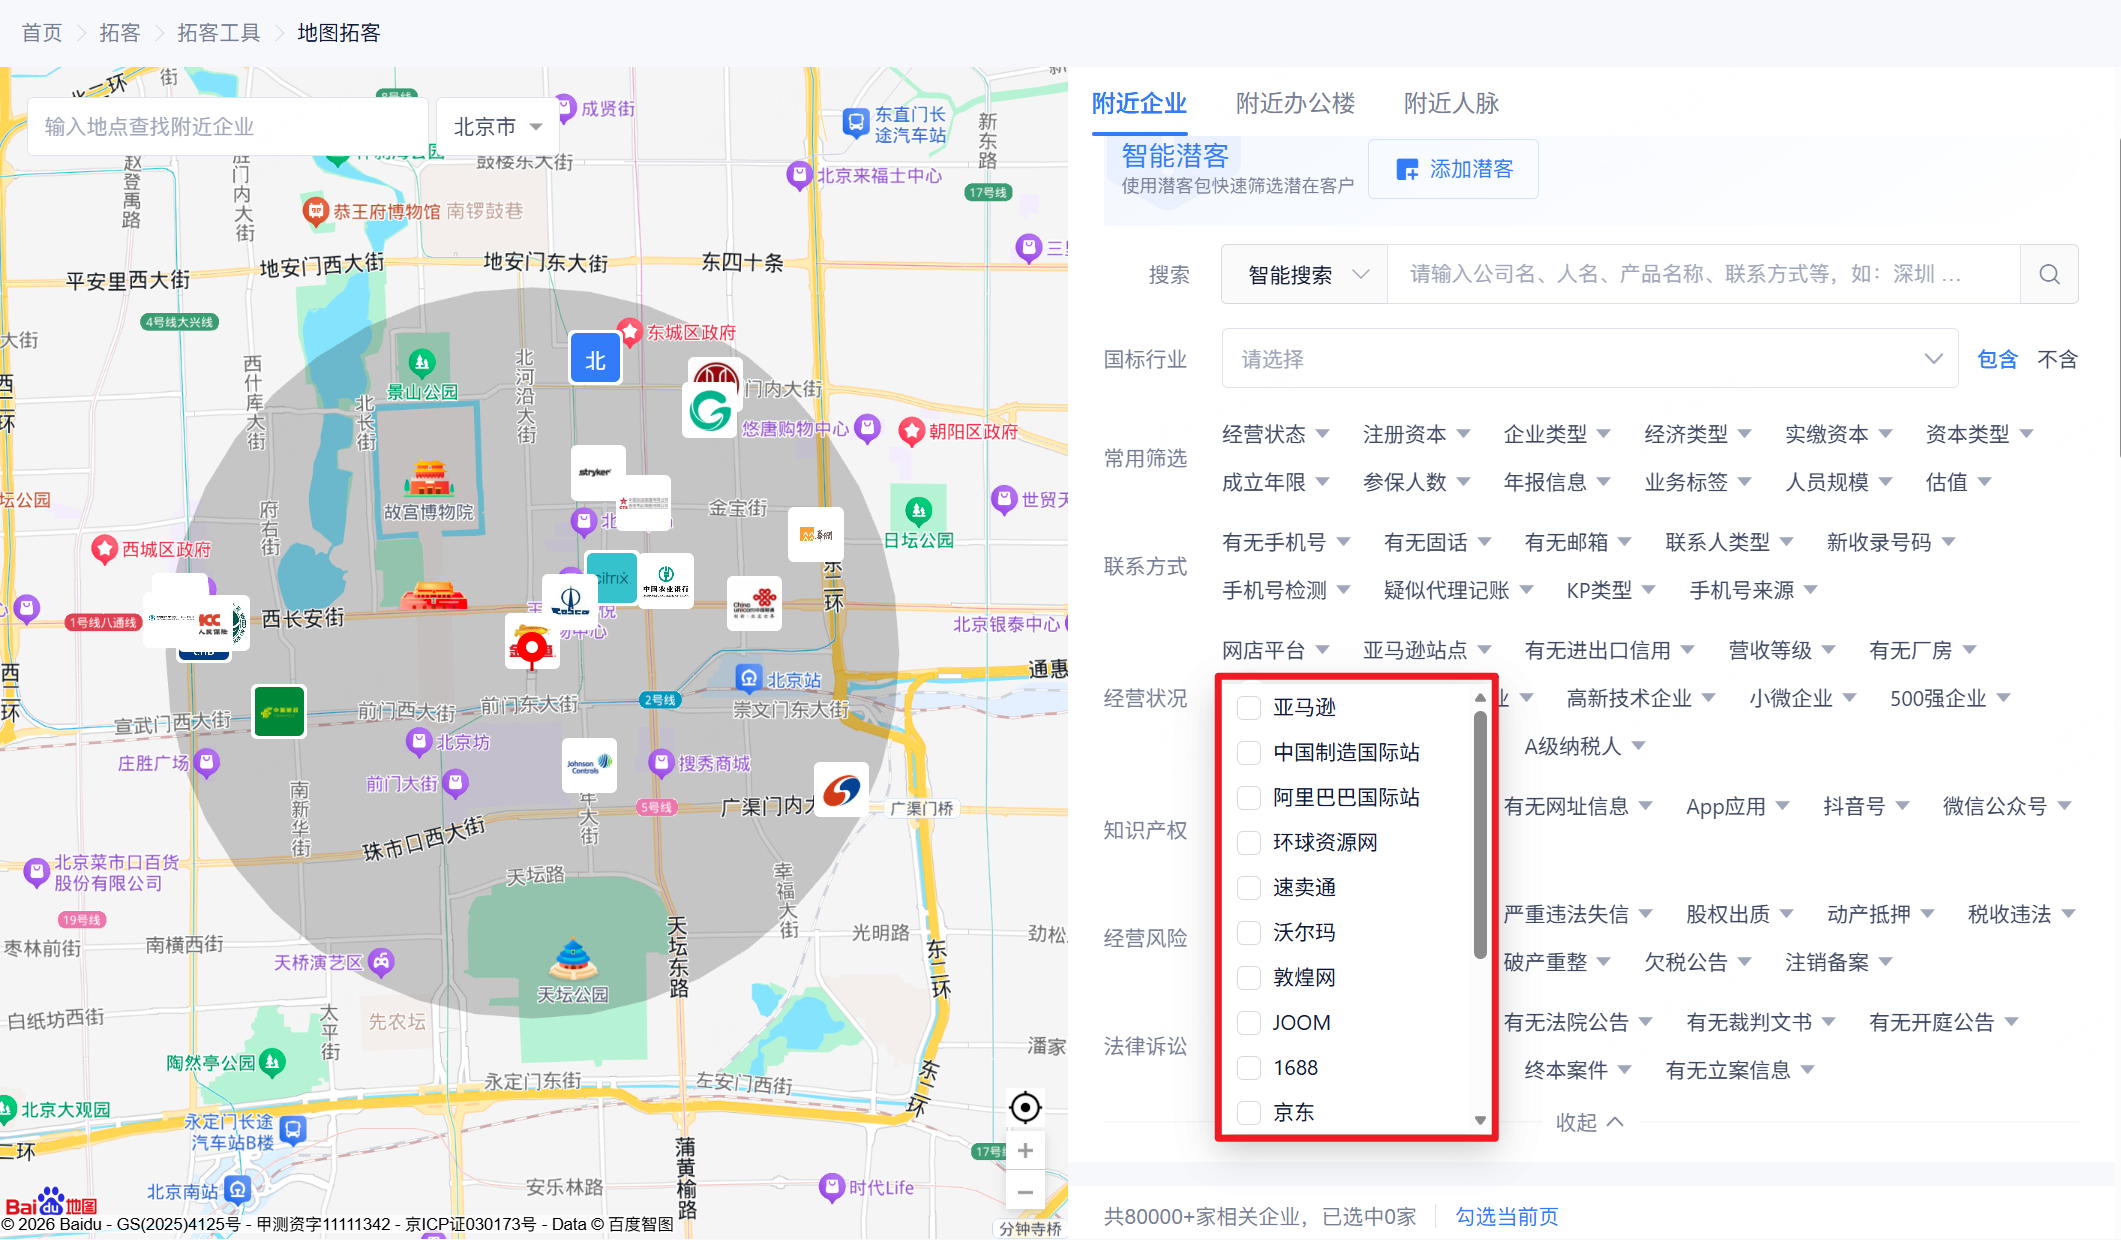Tick the 阿里巴巴国际站 checkbox
This screenshot has width=2121, height=1240.
(x=1249, y=798)
